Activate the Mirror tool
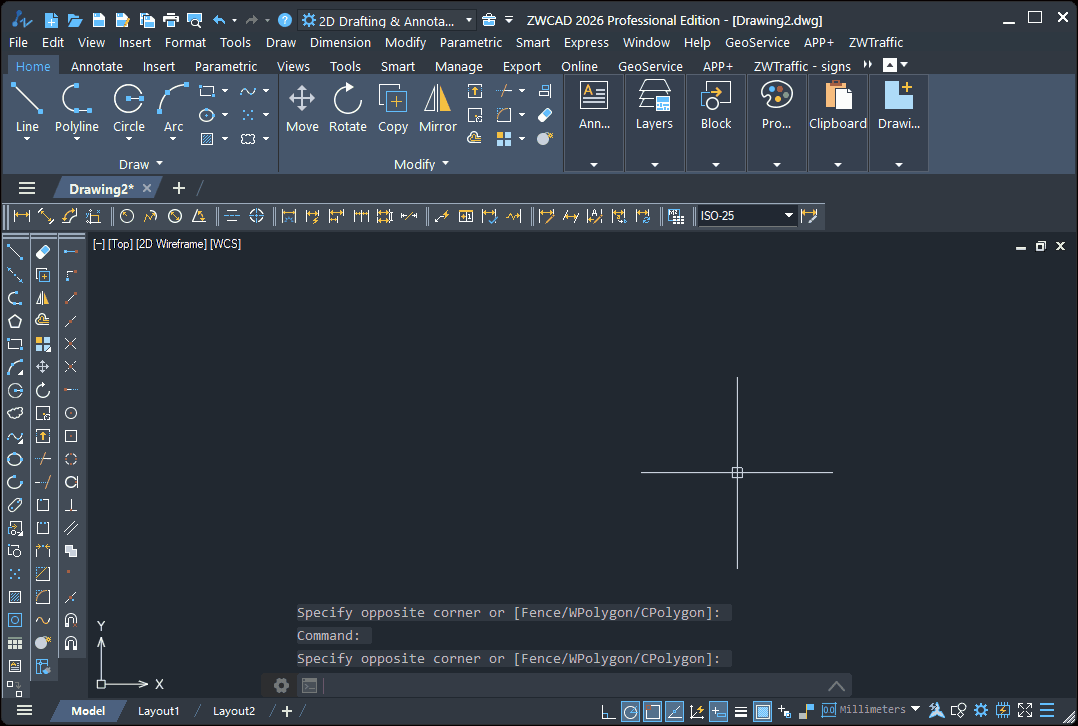This screenshot has width=1078, height=726. pyautogui.click(x=437, y=108)
